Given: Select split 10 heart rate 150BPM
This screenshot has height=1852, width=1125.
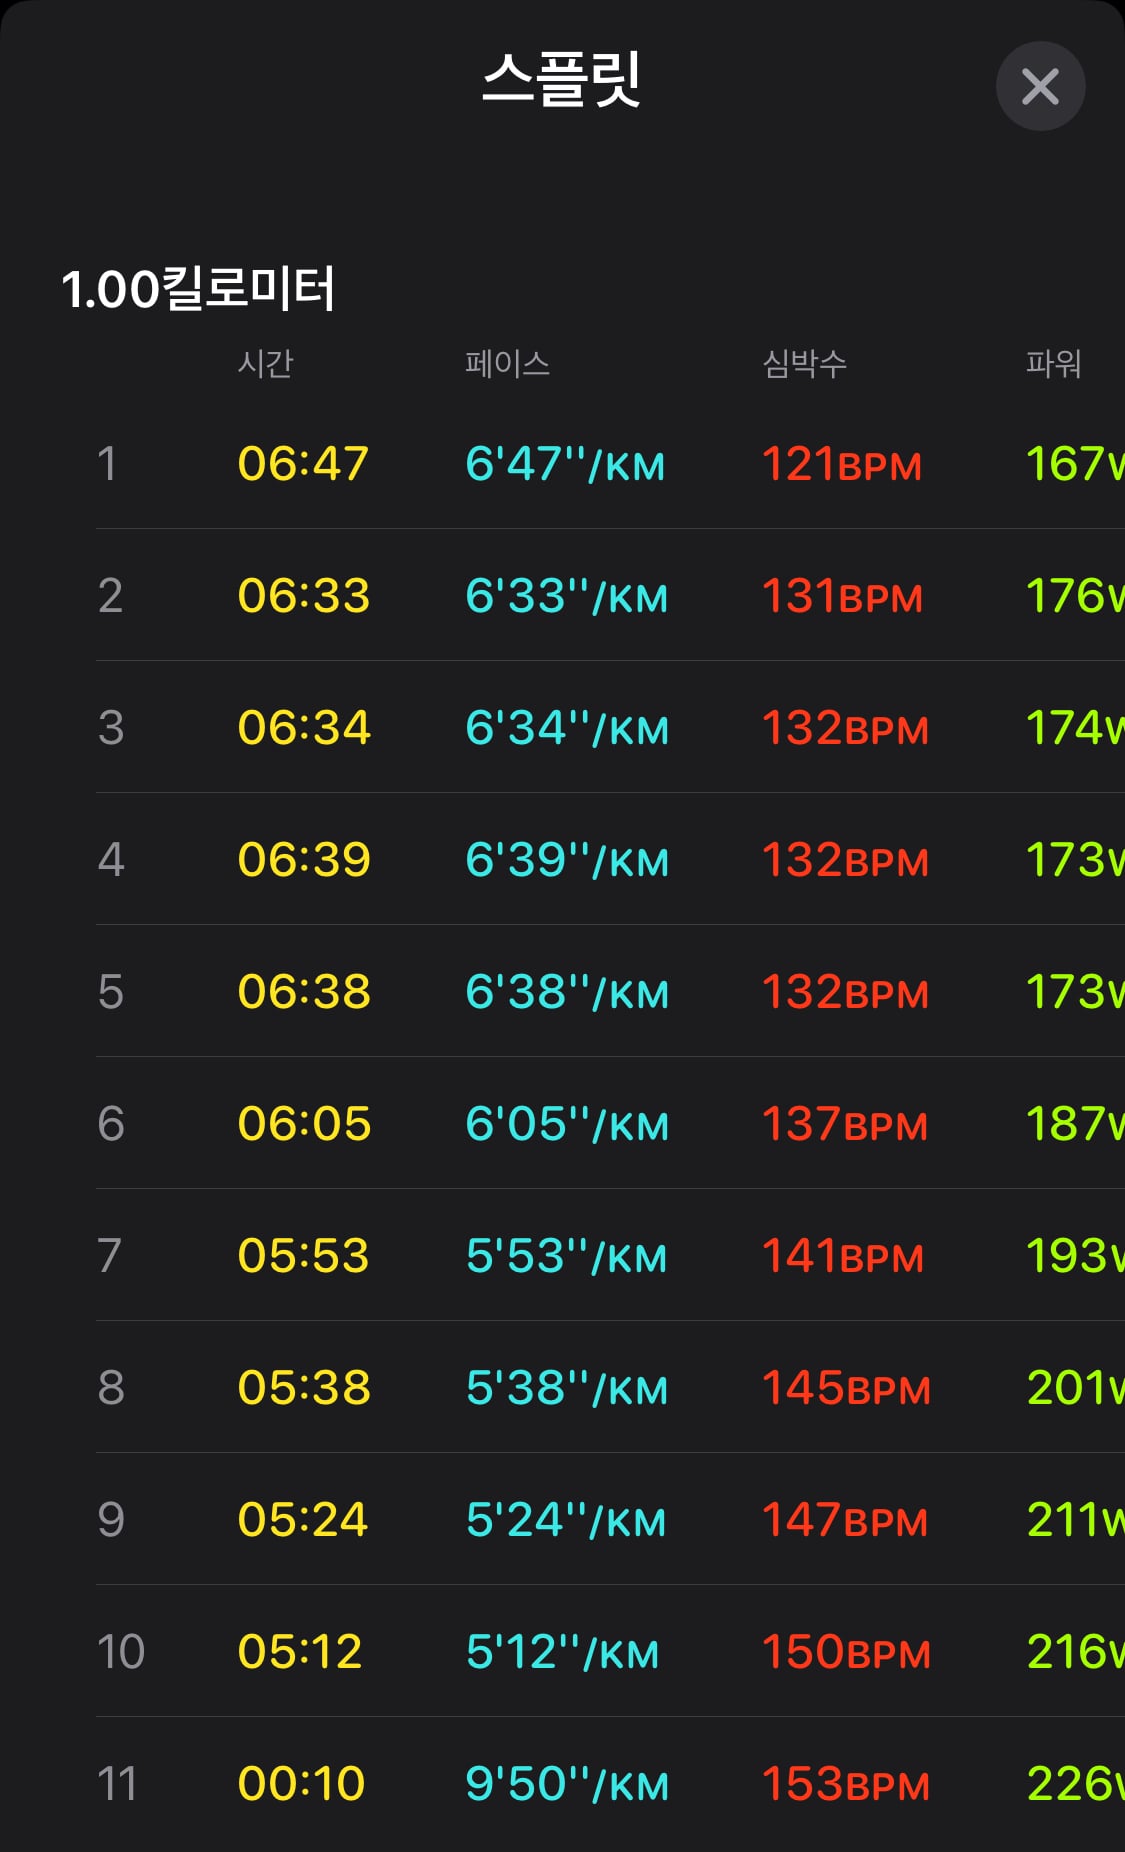Looking at the screenshot, I should point(846,1652).
